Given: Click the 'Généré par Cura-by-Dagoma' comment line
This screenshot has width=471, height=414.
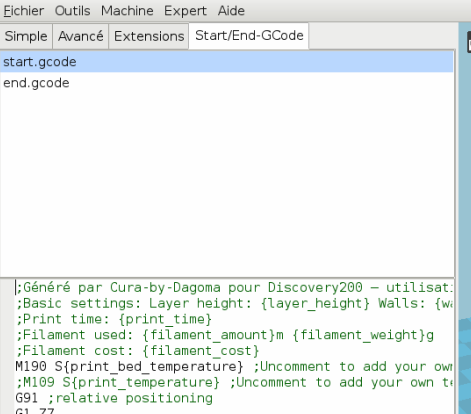Looking at the screenshot, I should pos(234,287).
